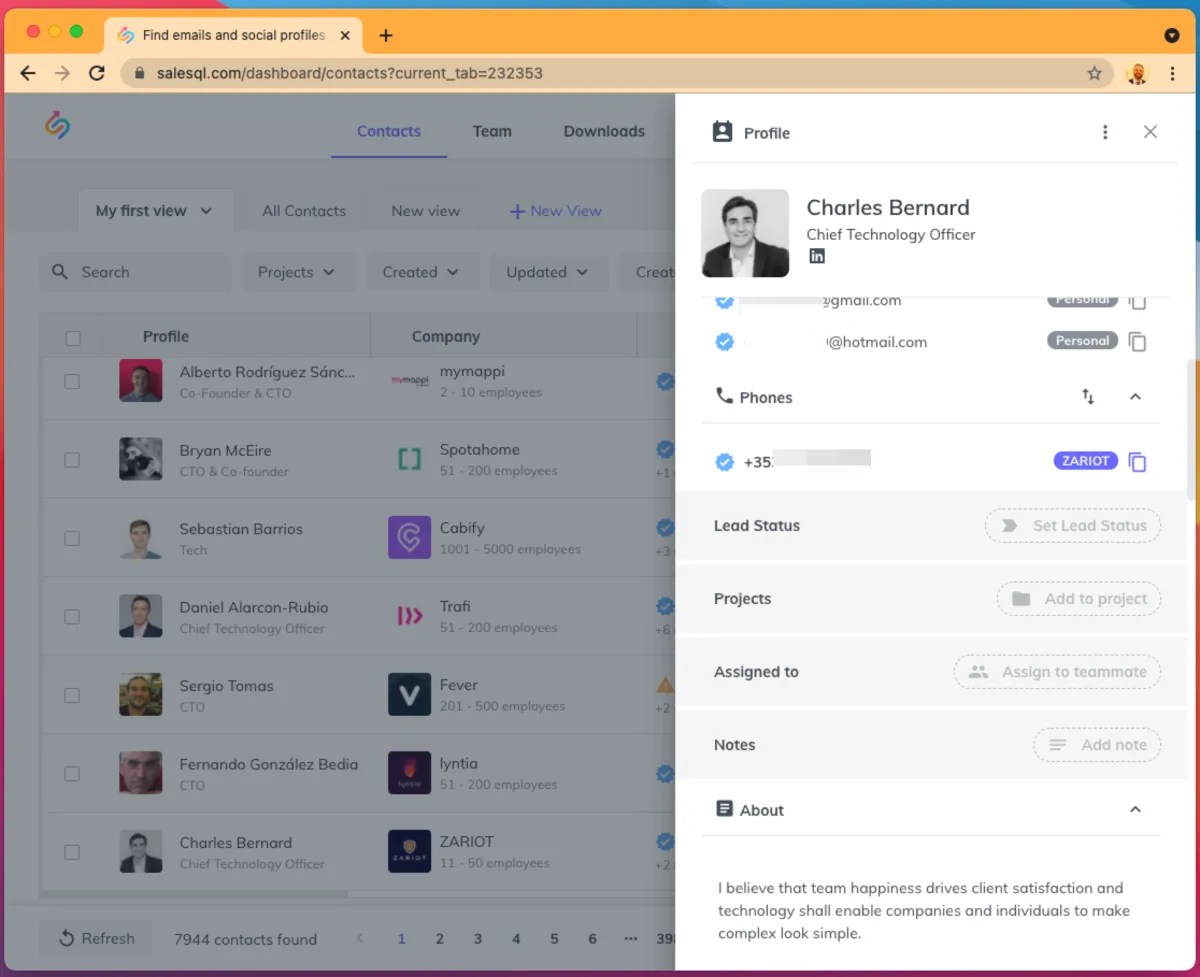The height and width of the screenshot is (977, 1200).
Task: Click the SalesQL logo icon
Action: click(x=57, y=126)
